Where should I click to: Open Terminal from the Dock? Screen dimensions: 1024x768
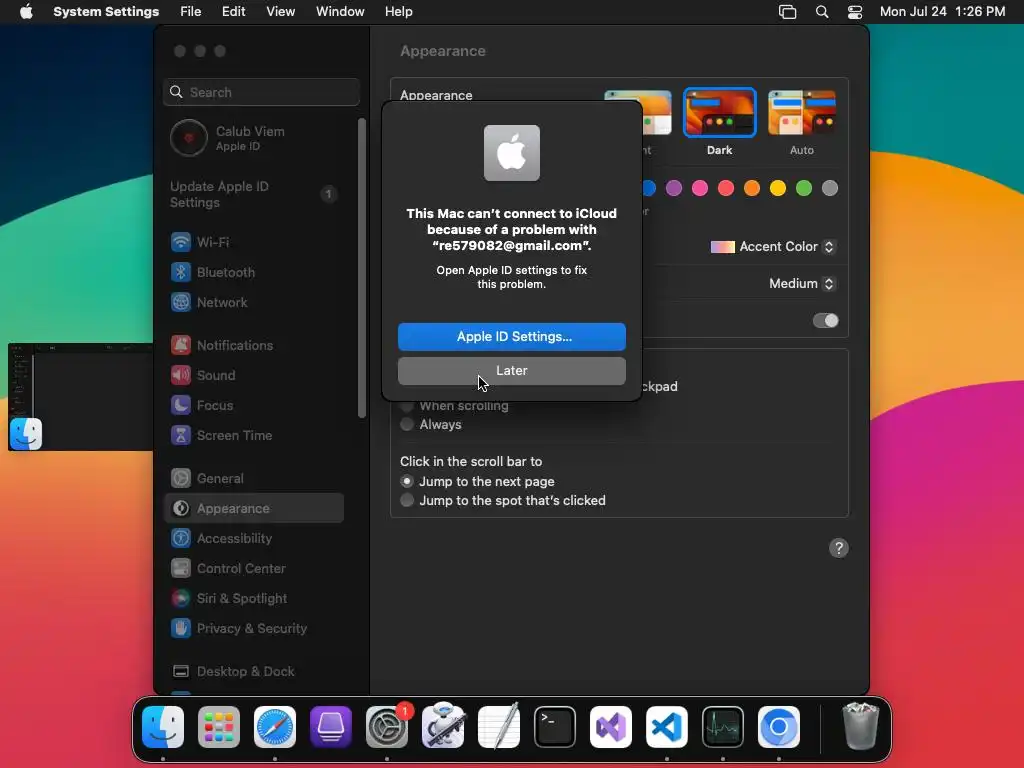(555, 727)
